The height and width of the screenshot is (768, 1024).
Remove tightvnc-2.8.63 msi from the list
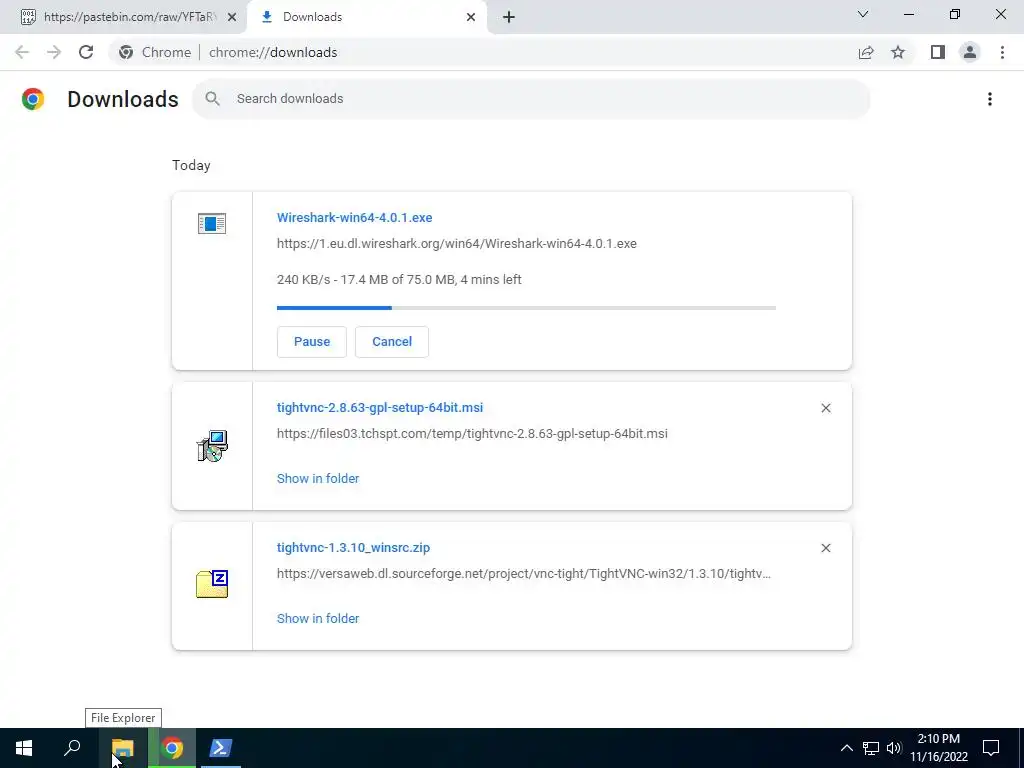825,408
